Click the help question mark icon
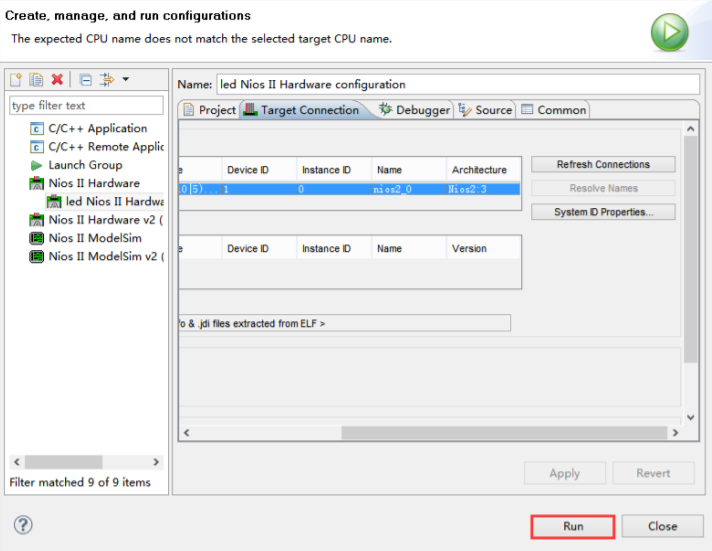Viewport: 712px width, 551px height. (x=23, y=525)
